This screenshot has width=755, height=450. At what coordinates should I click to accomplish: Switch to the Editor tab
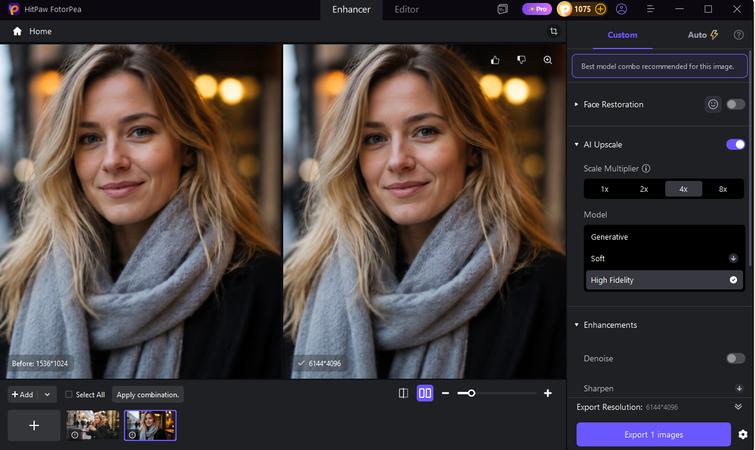pyautogui.click(x=406, y=10)
